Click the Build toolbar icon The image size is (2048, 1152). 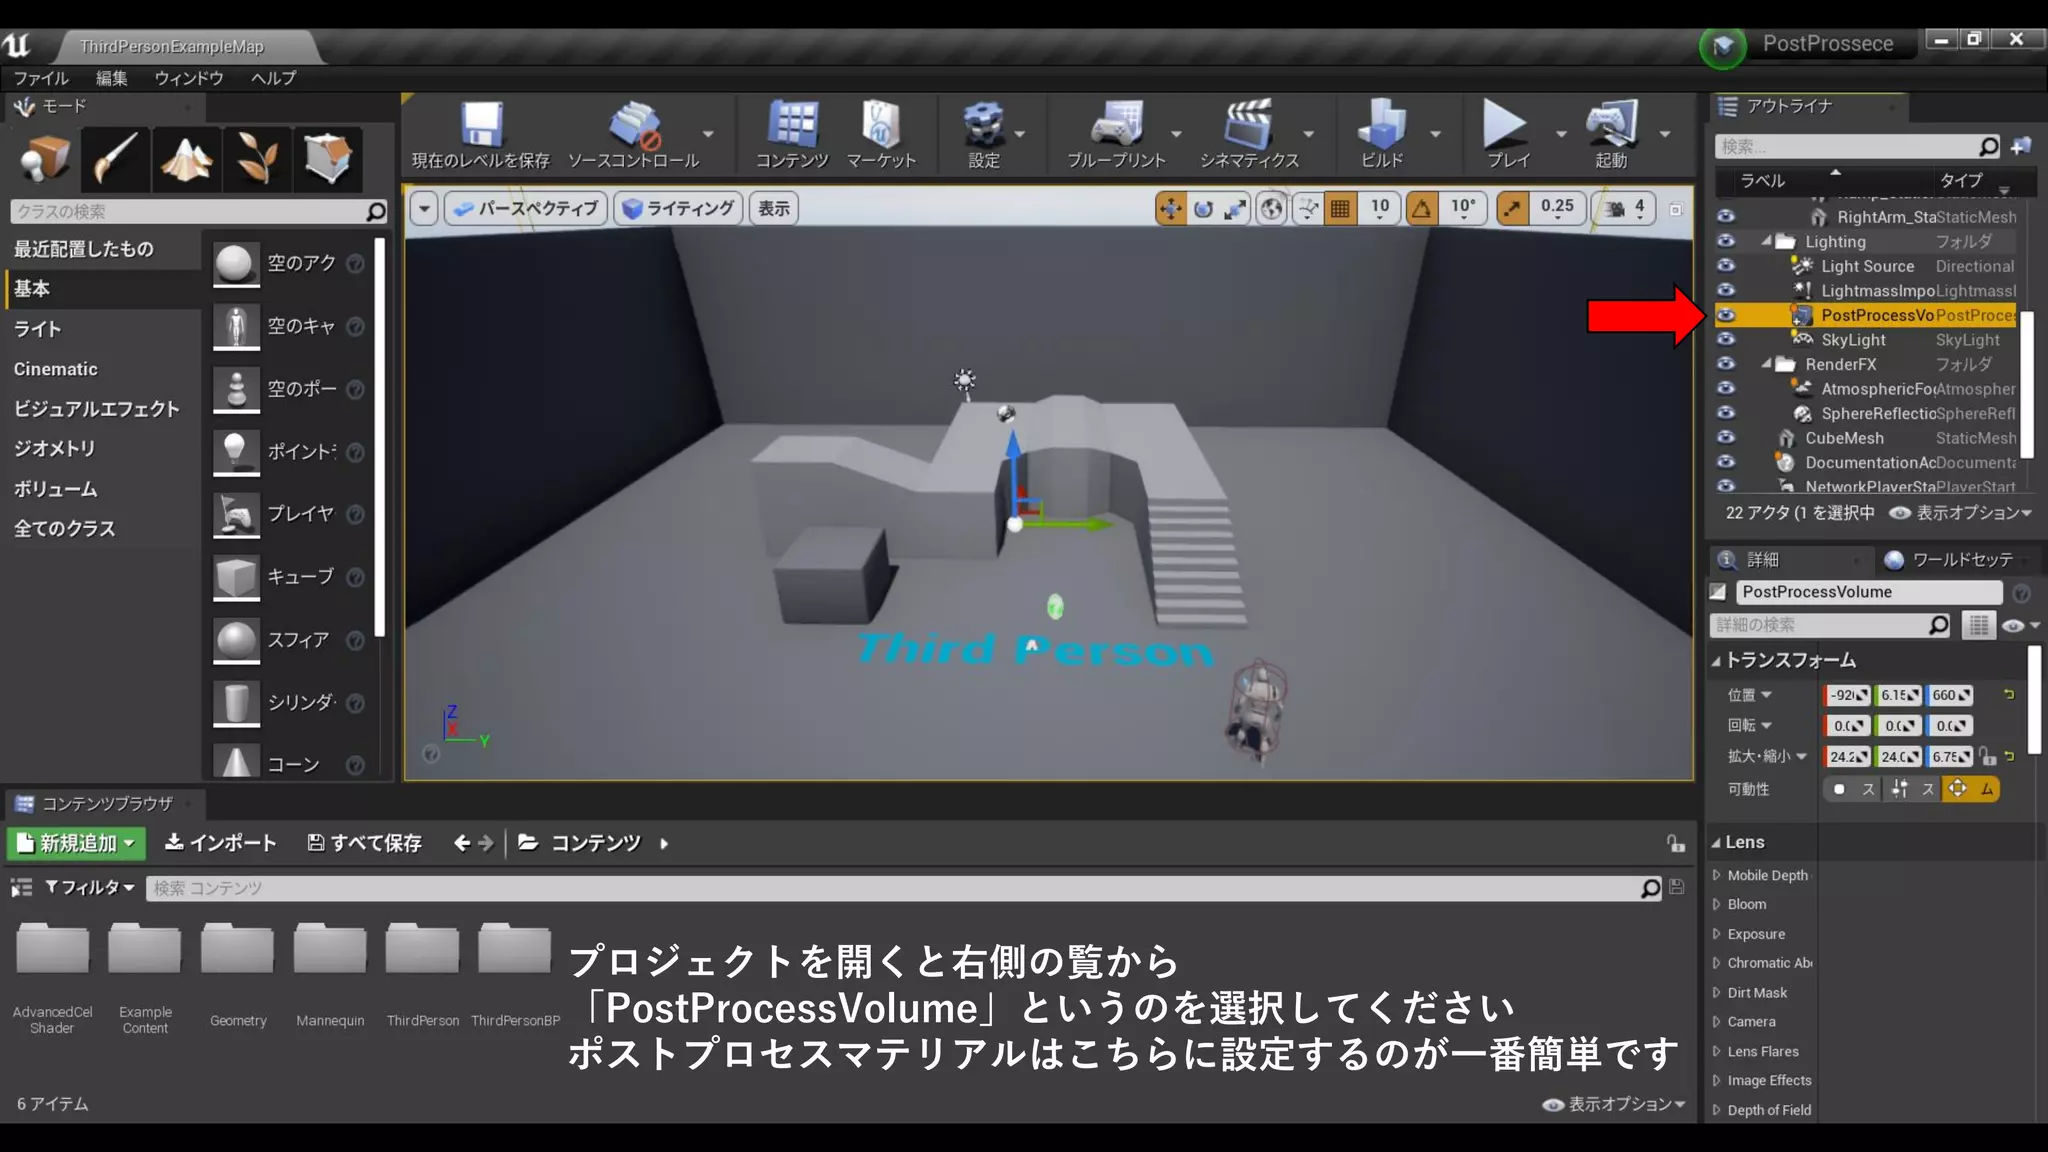click(1382, 126)
